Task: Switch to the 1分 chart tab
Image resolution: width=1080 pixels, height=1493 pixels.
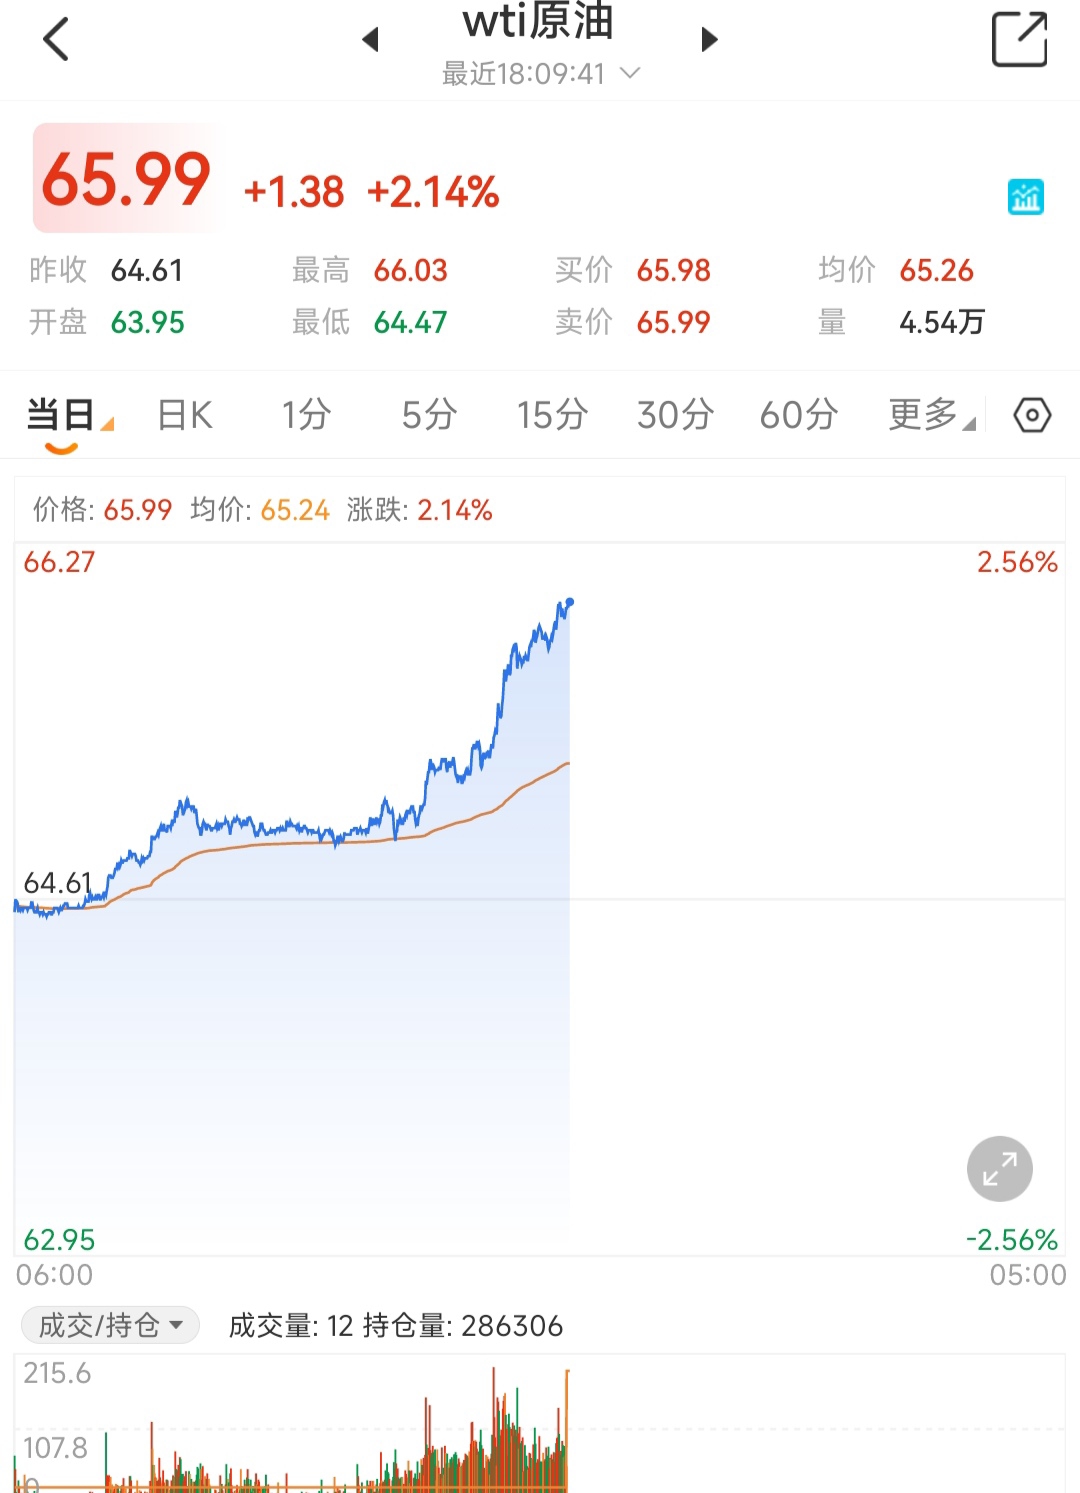Action: point(306,415)
